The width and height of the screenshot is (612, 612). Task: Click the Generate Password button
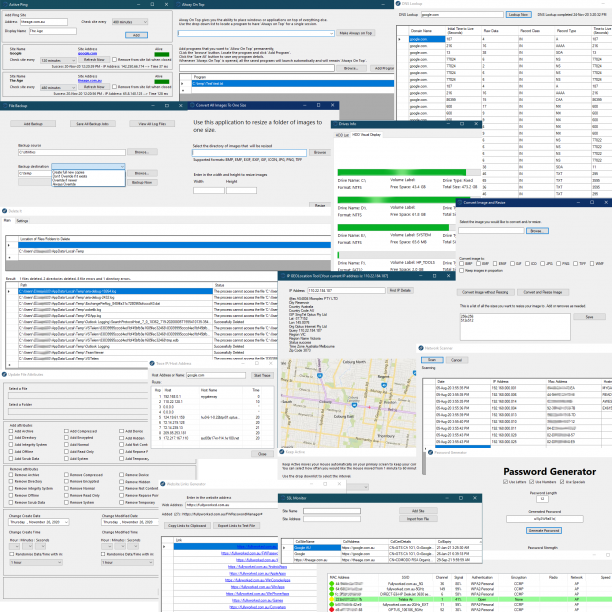point(544,531)
